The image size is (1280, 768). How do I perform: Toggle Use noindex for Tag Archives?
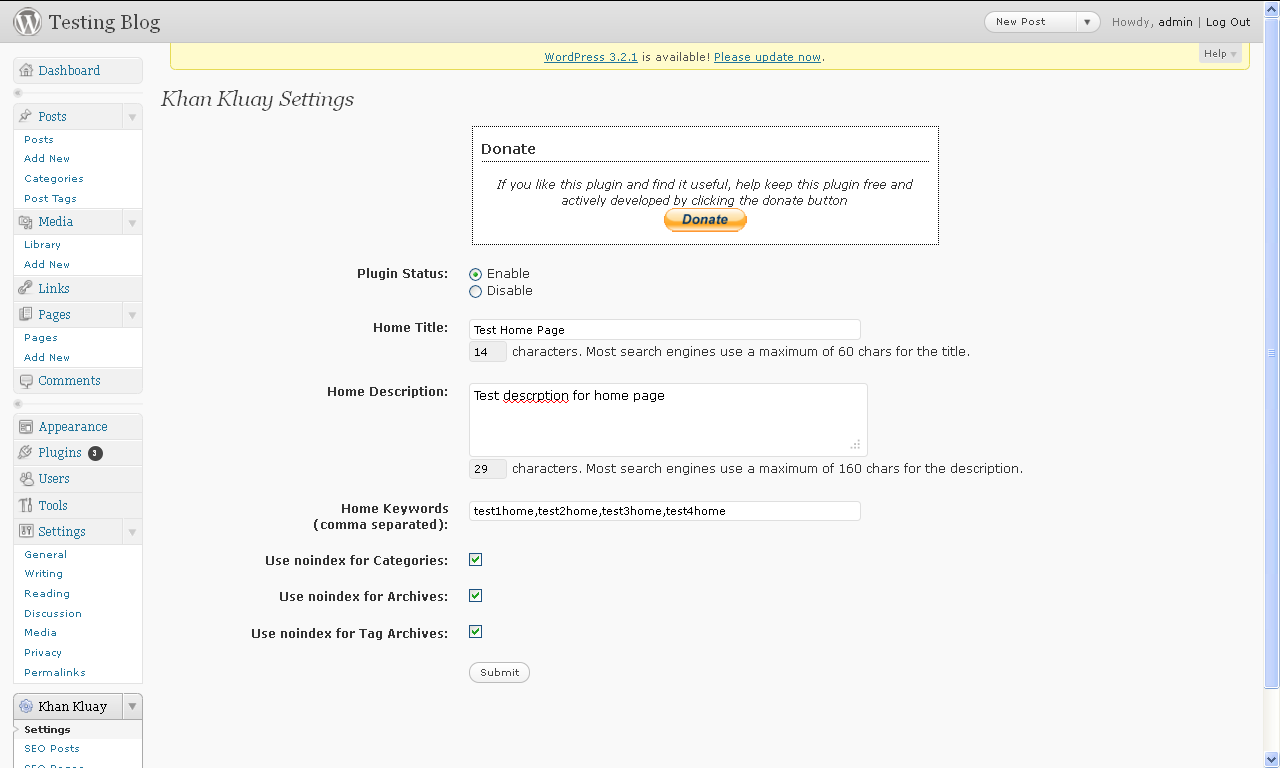(476, 632)
